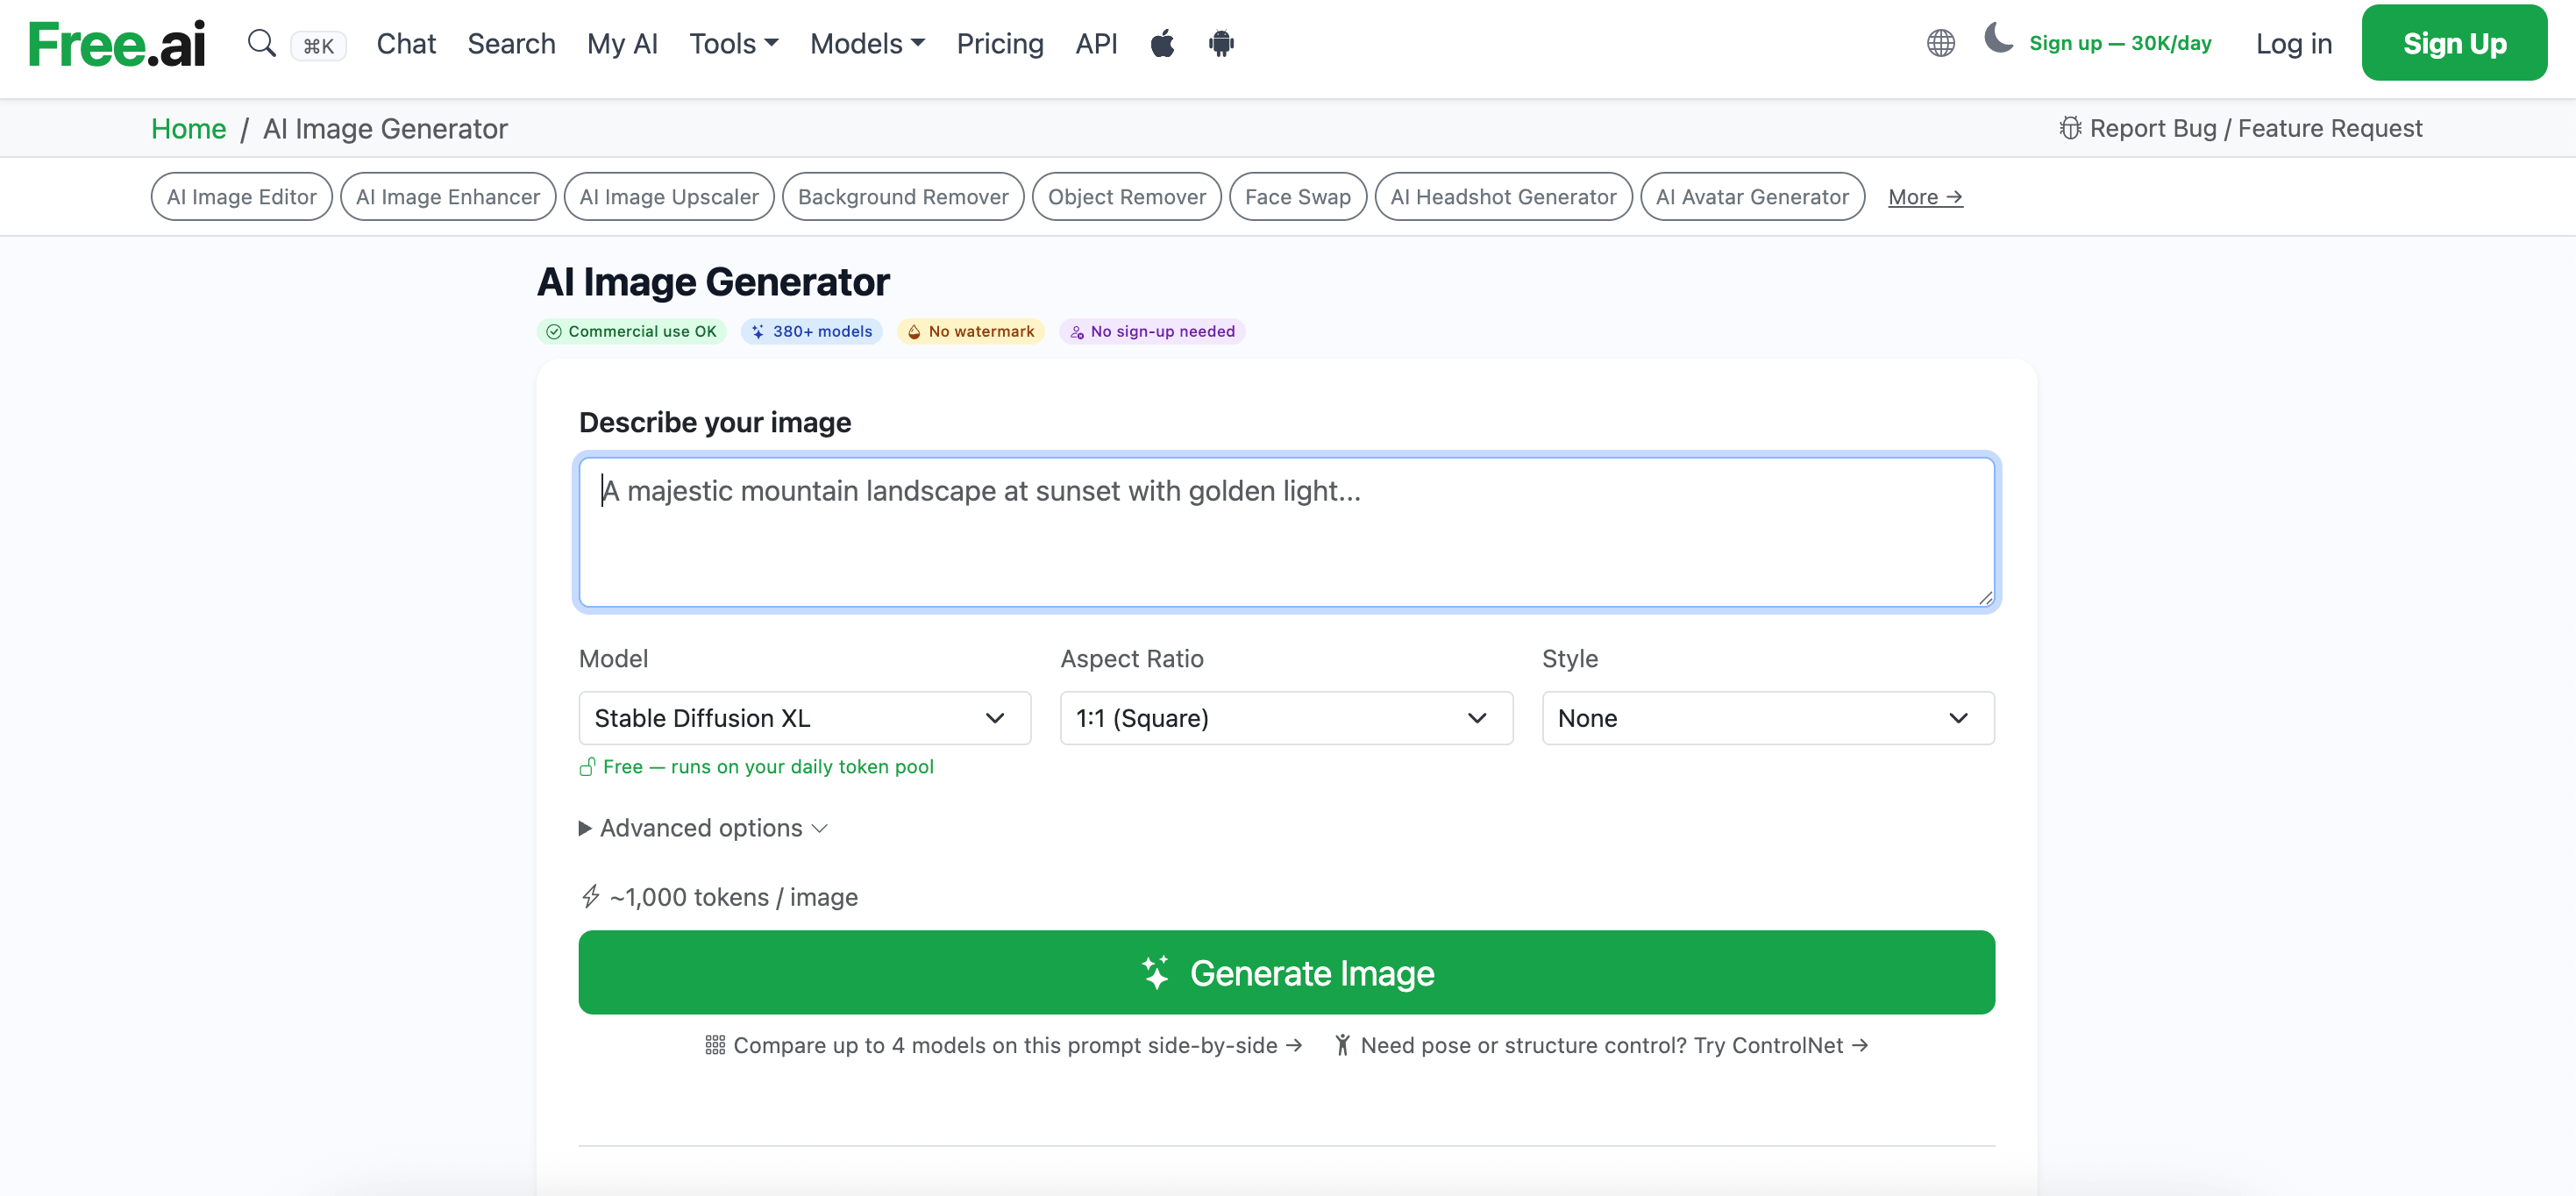2576x1196 pixels.
Task: Open the AI Headshot Generator tool
Action: coord(1503,196)
